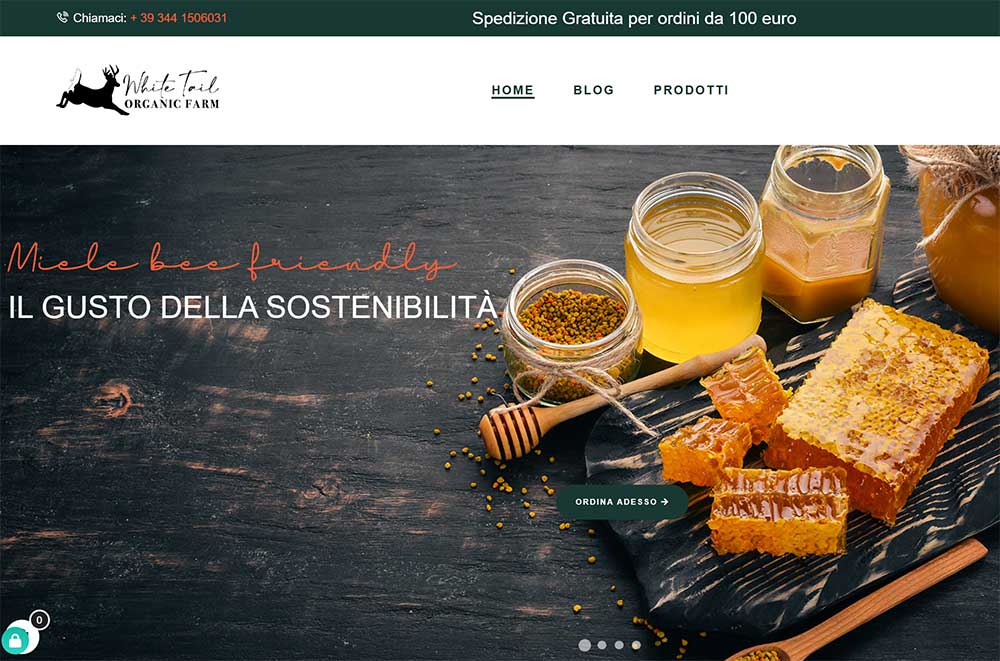Go to the PRODOTTI menu item
The image size is (1000, 661).
pos(691,90)
